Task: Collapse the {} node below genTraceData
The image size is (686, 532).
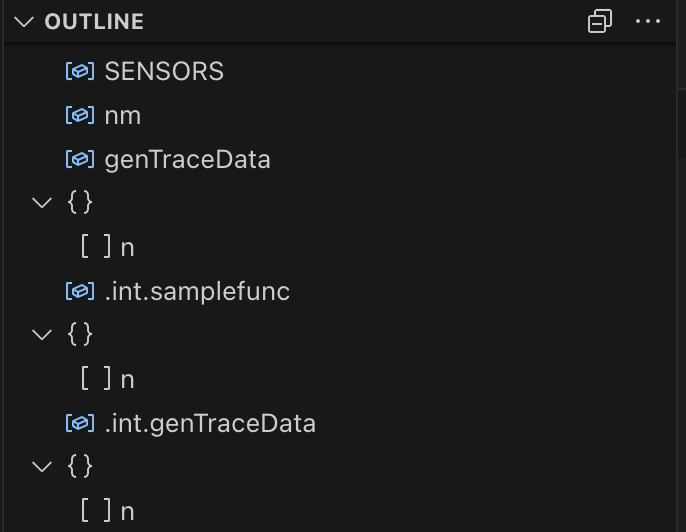Action: tap(41, 203)
